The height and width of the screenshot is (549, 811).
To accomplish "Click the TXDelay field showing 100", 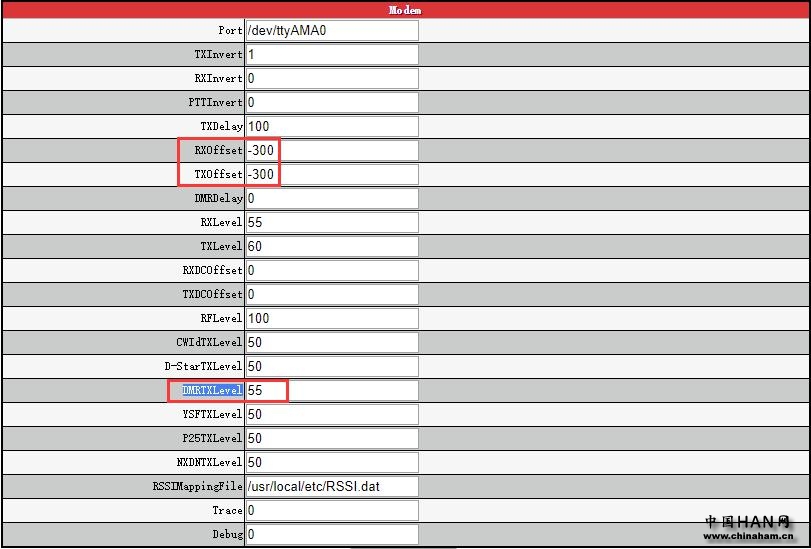I will pos(331,126).
